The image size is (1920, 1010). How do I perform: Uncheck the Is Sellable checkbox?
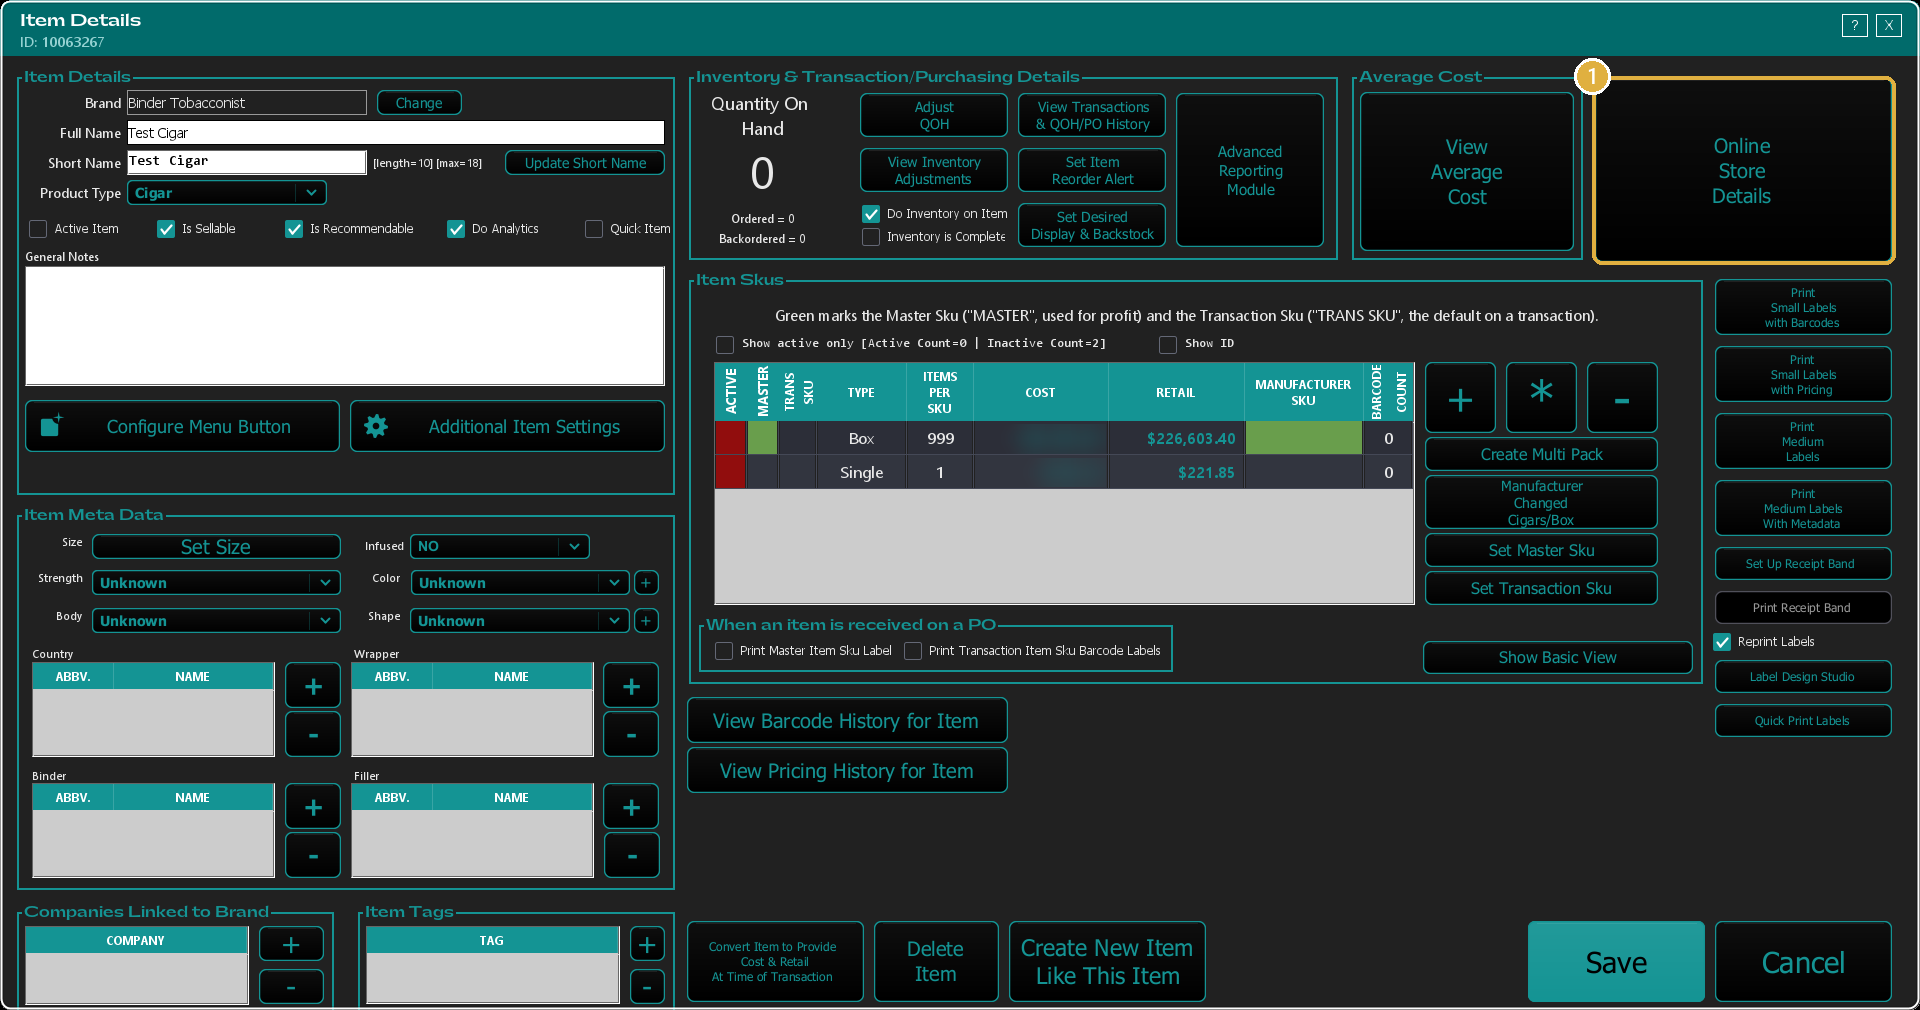pyautogui.click(x=166, y=229)
